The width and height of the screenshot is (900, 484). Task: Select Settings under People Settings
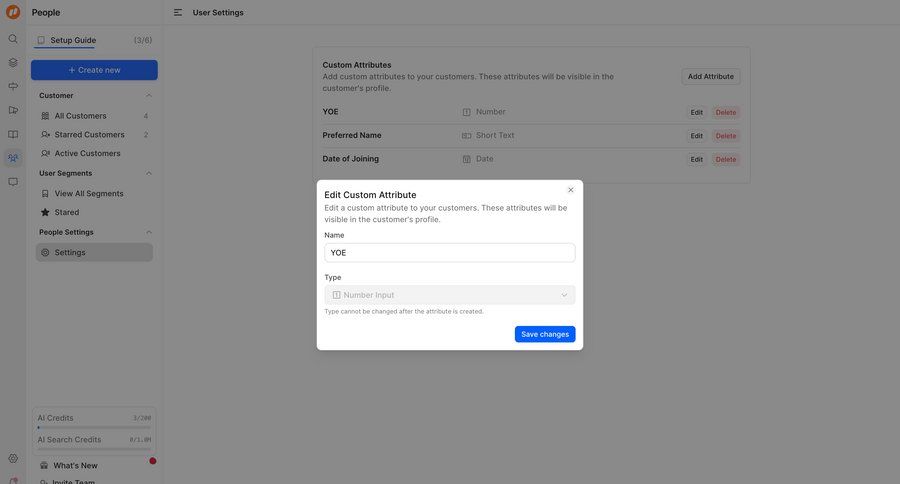click(94, 253)
